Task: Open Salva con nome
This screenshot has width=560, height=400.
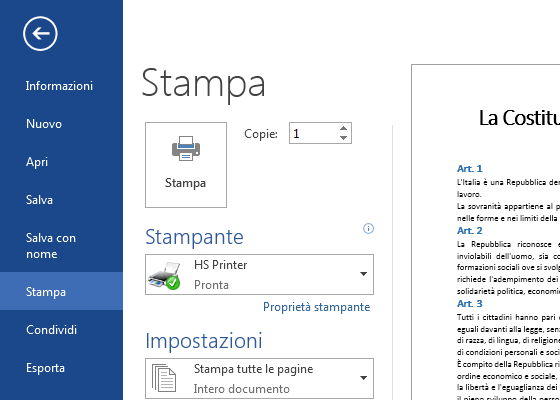Action: click(51, 246)
